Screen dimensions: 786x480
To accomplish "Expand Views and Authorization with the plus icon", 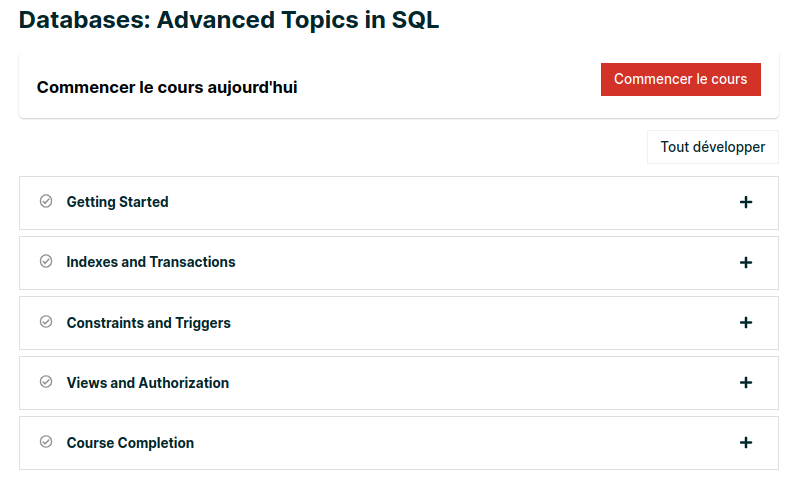I will point(745,383).
